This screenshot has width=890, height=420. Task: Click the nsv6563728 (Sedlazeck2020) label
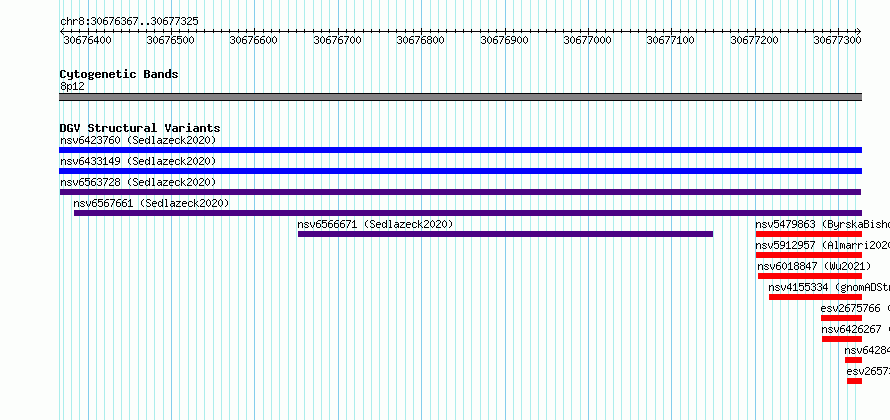(138, 182)
